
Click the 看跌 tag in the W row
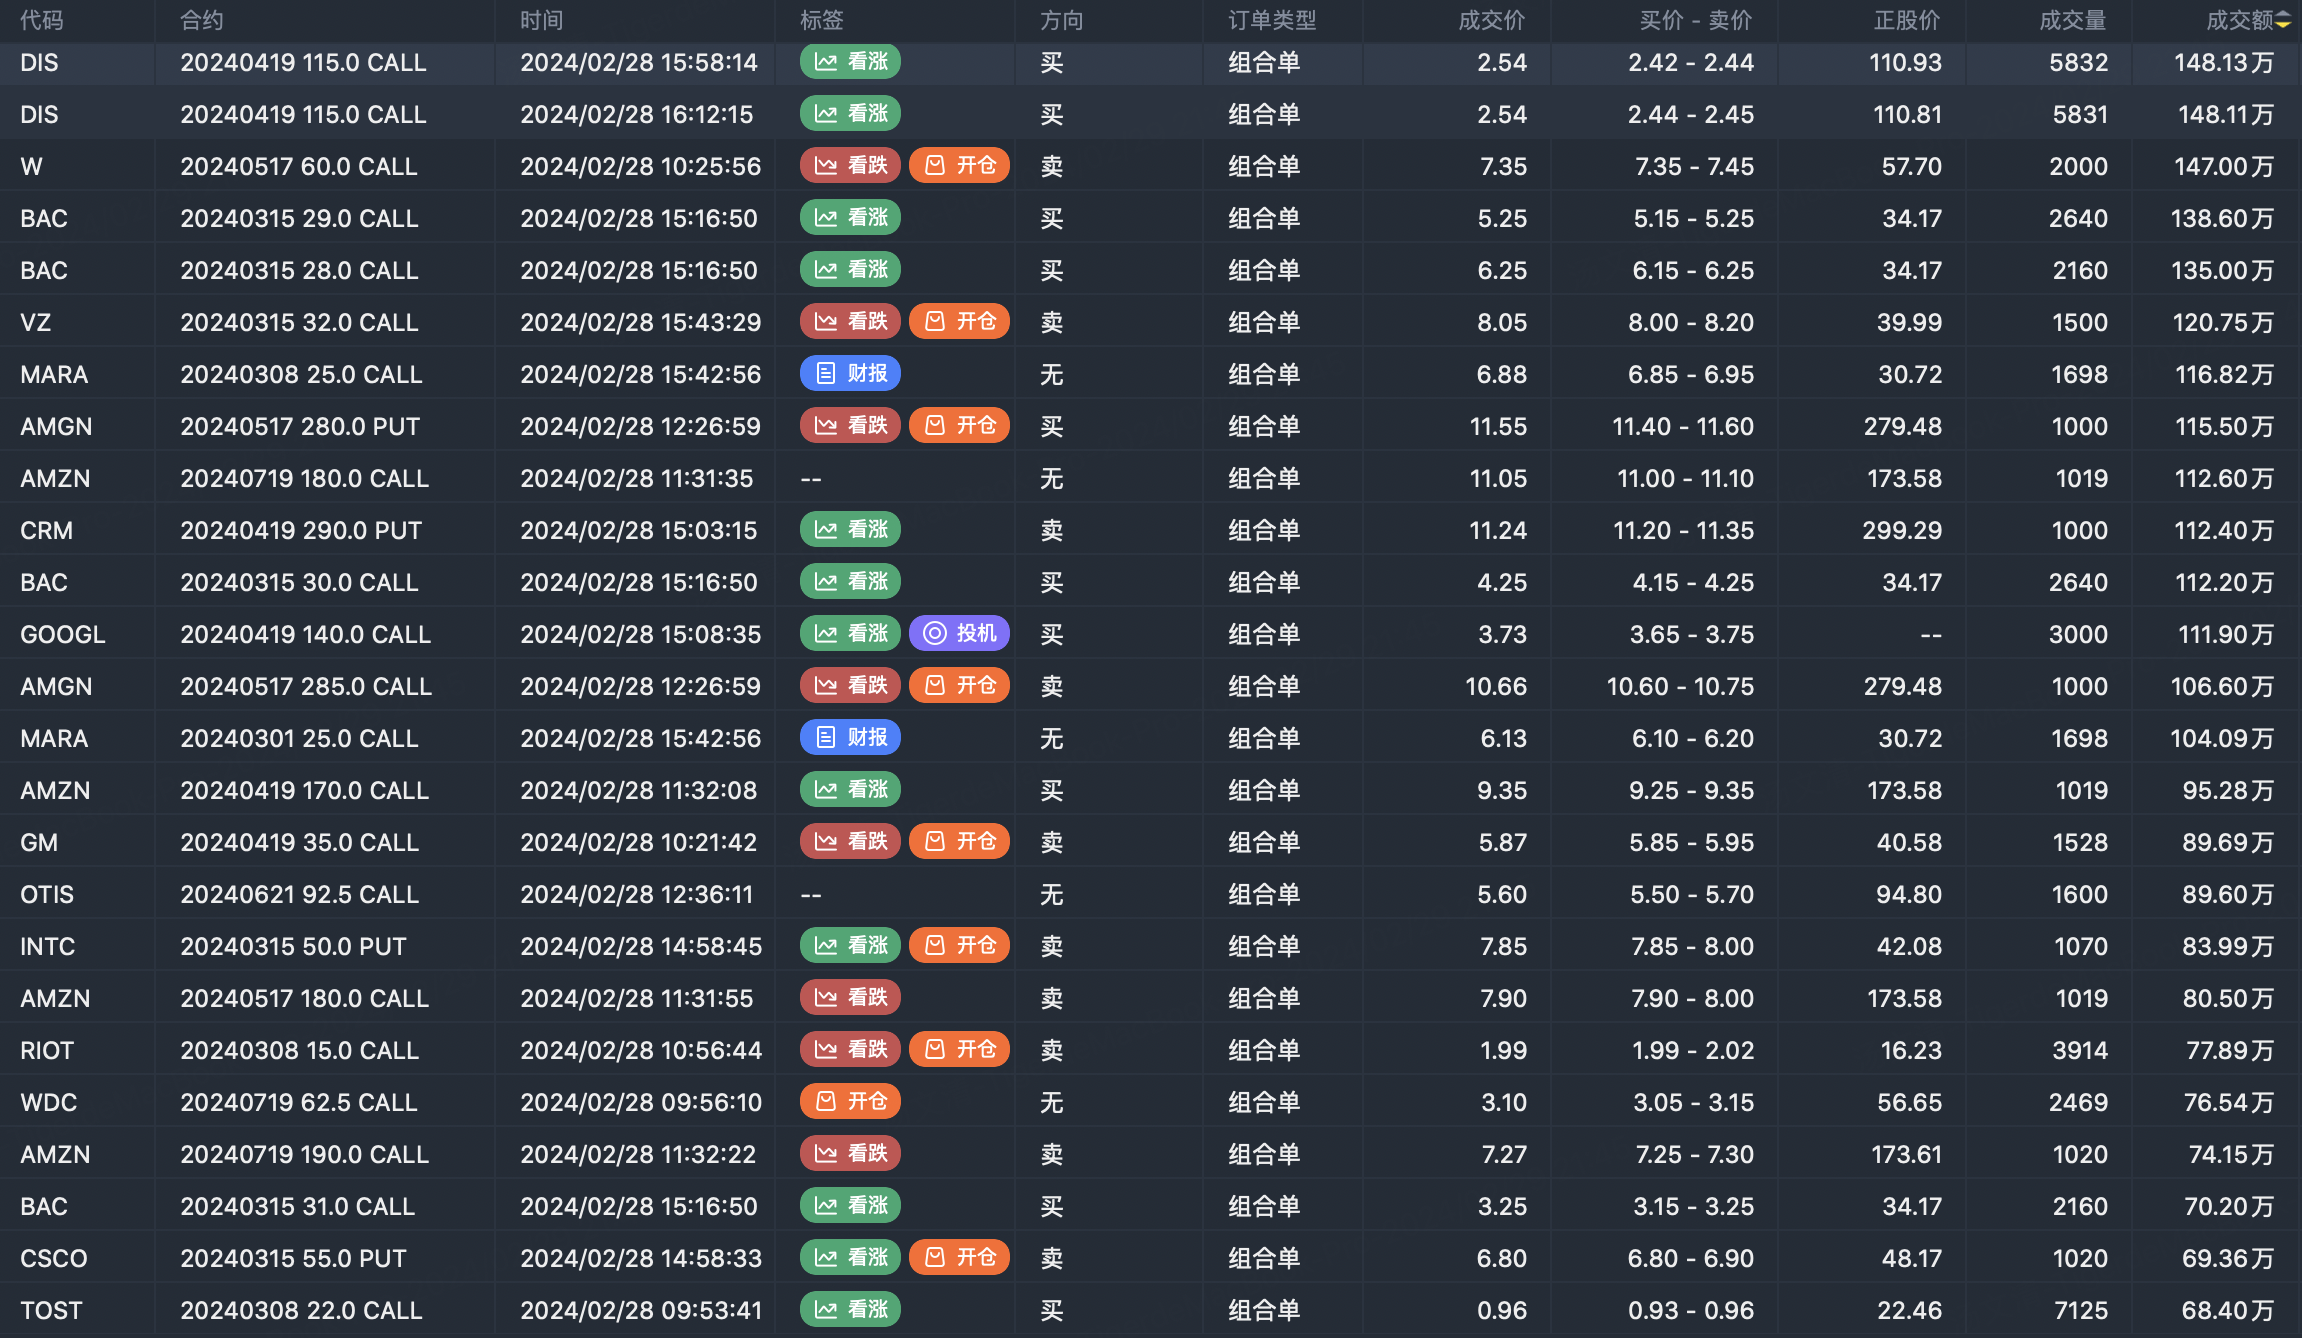[850, 166]
